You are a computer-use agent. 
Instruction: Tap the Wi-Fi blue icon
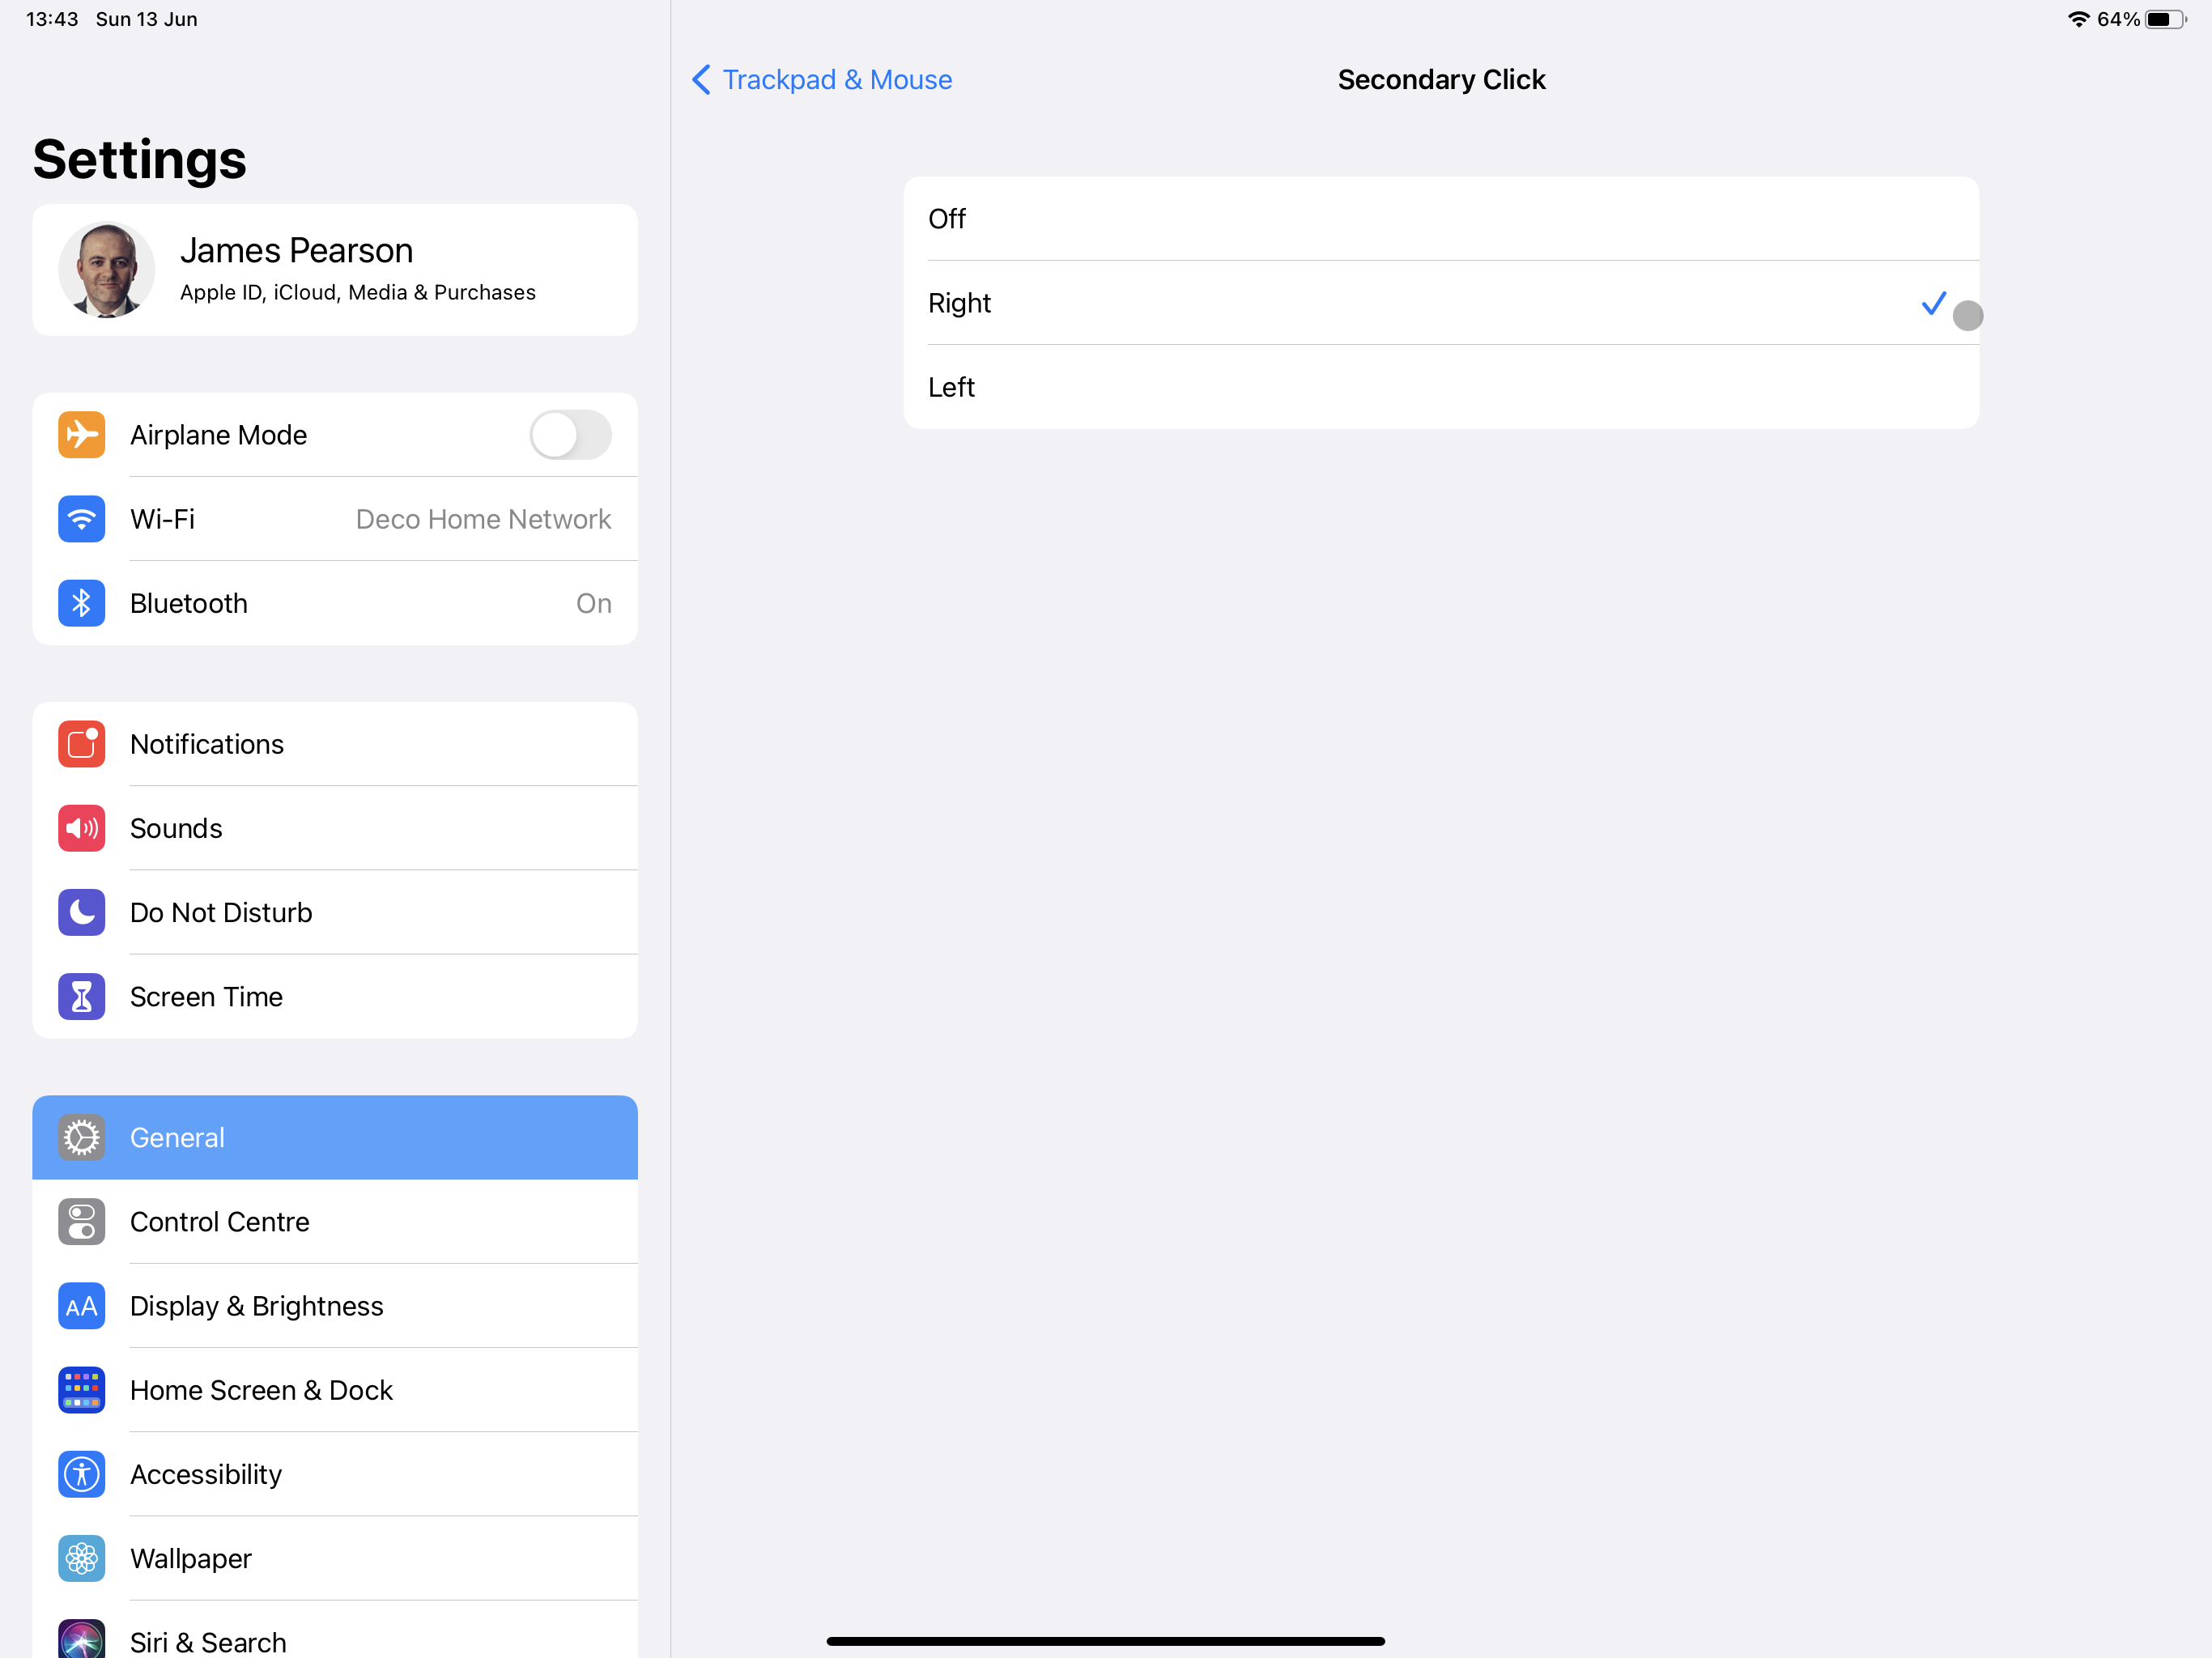pyautogui.click(x=81, y=519)
